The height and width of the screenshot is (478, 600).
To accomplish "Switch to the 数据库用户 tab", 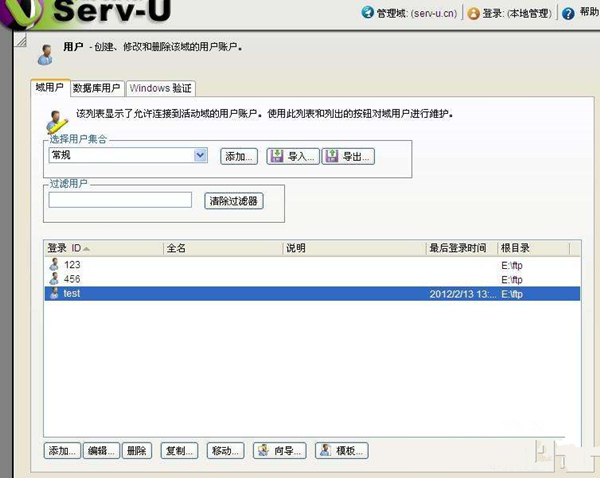I will (97, 88).
